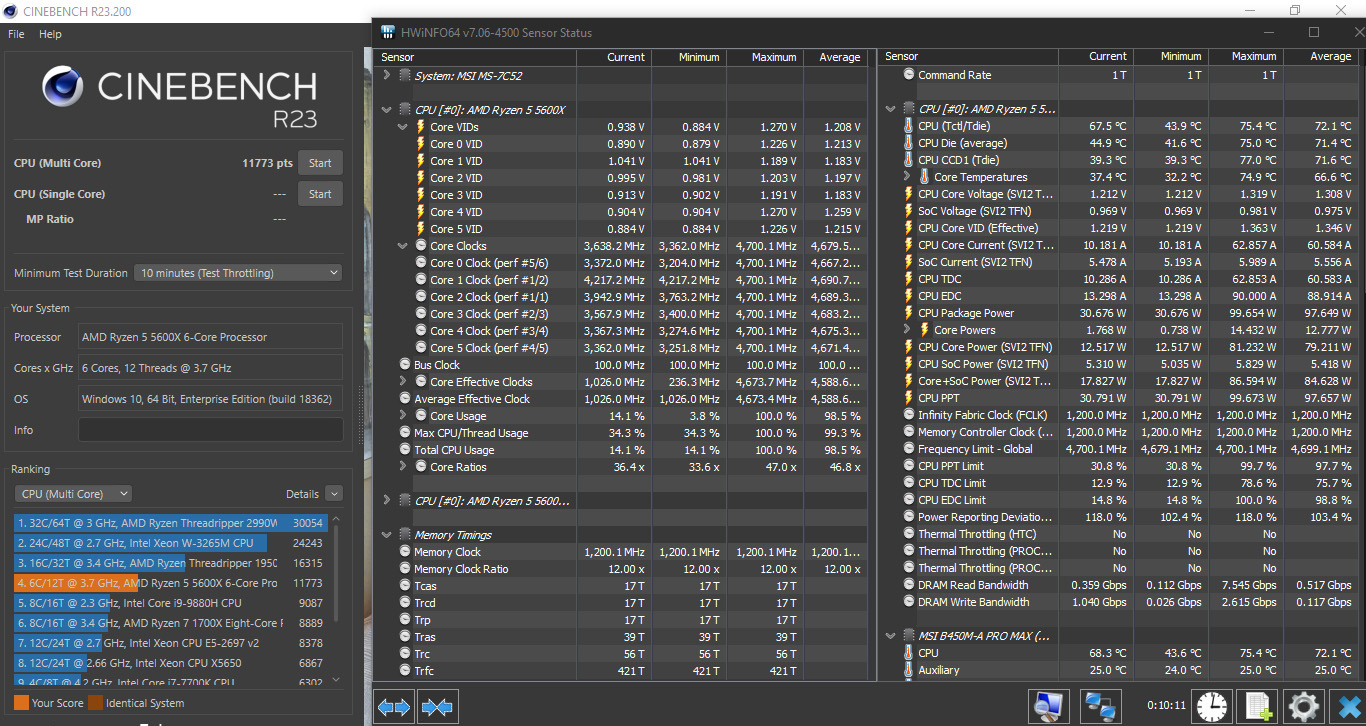The height and width of the screenshot is (726, 1366).
Task: Open the Cinebench Help menu
Action: 50,34
